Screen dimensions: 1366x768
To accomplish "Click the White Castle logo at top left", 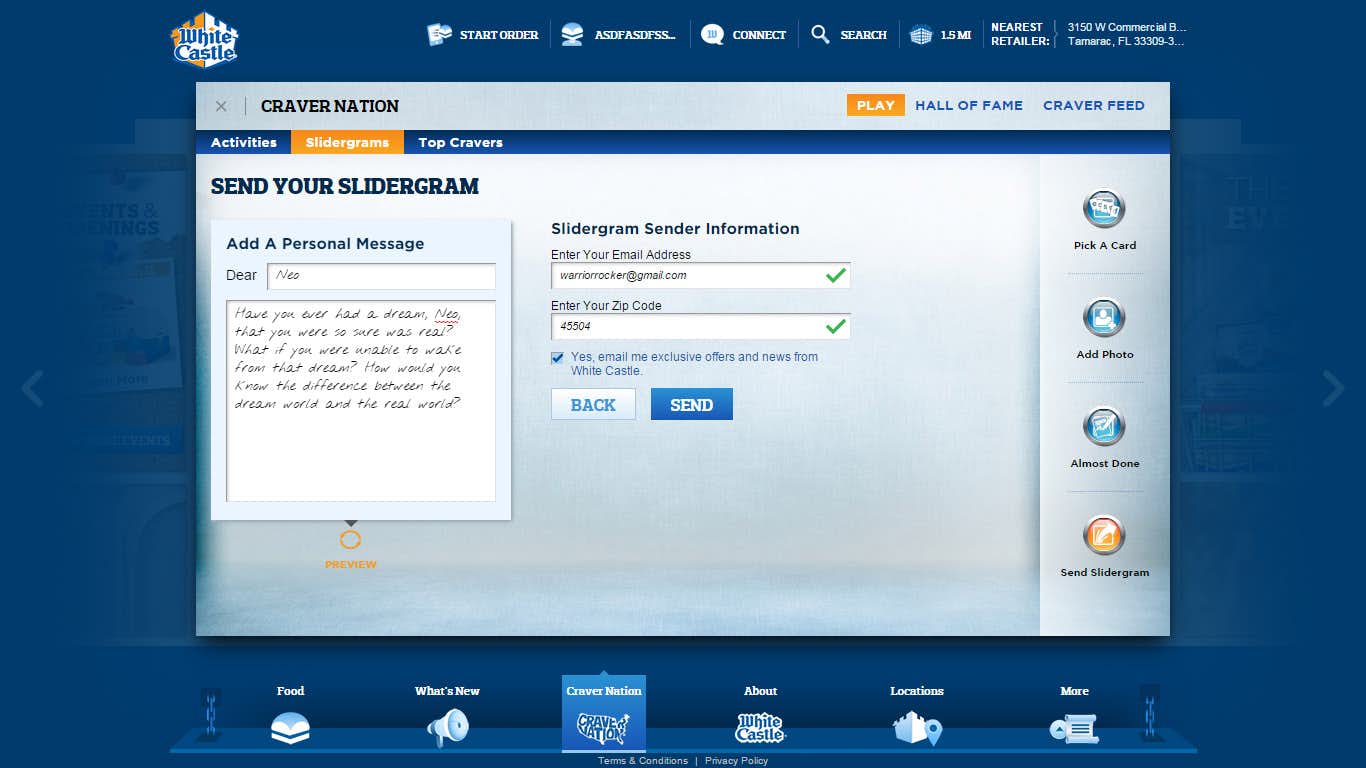I will 205,40.
